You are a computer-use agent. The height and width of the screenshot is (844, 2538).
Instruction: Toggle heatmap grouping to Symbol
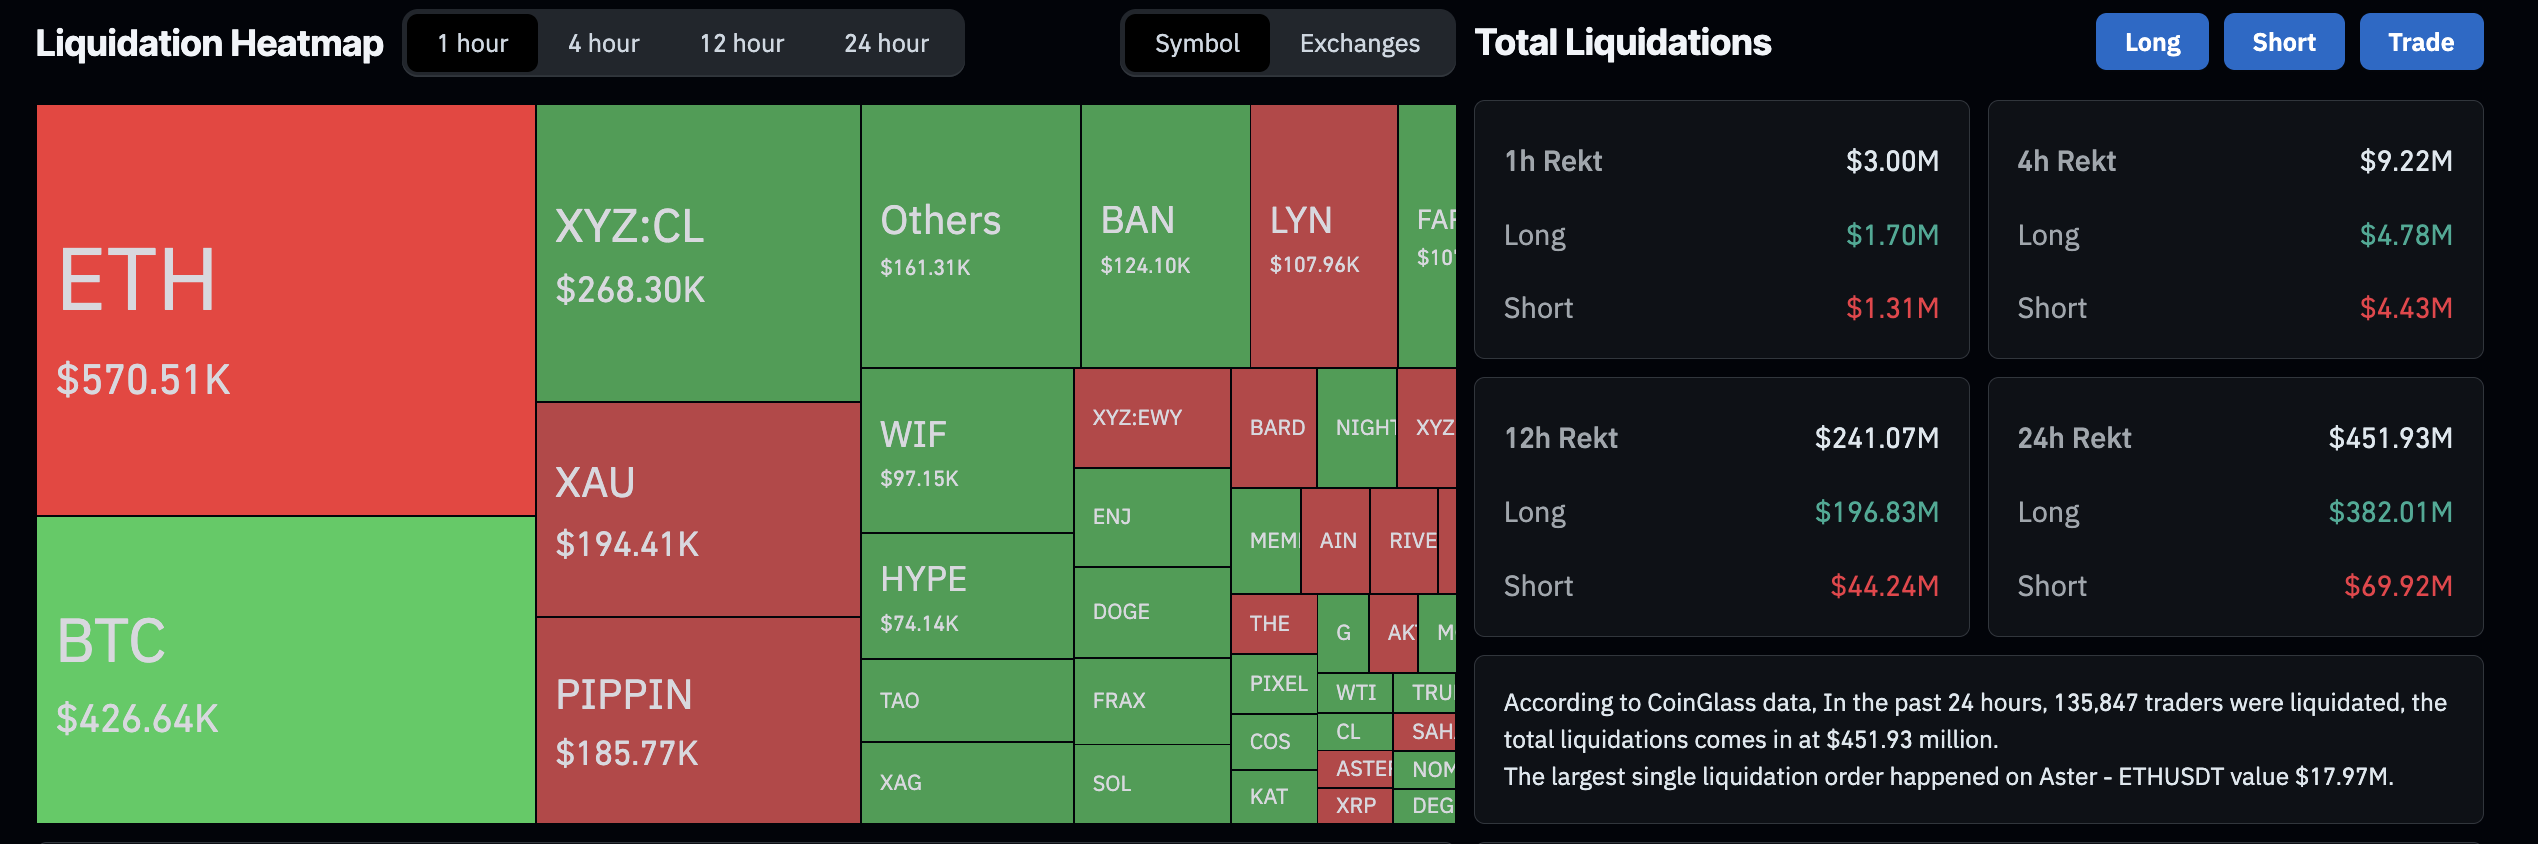coord(1197,44)
